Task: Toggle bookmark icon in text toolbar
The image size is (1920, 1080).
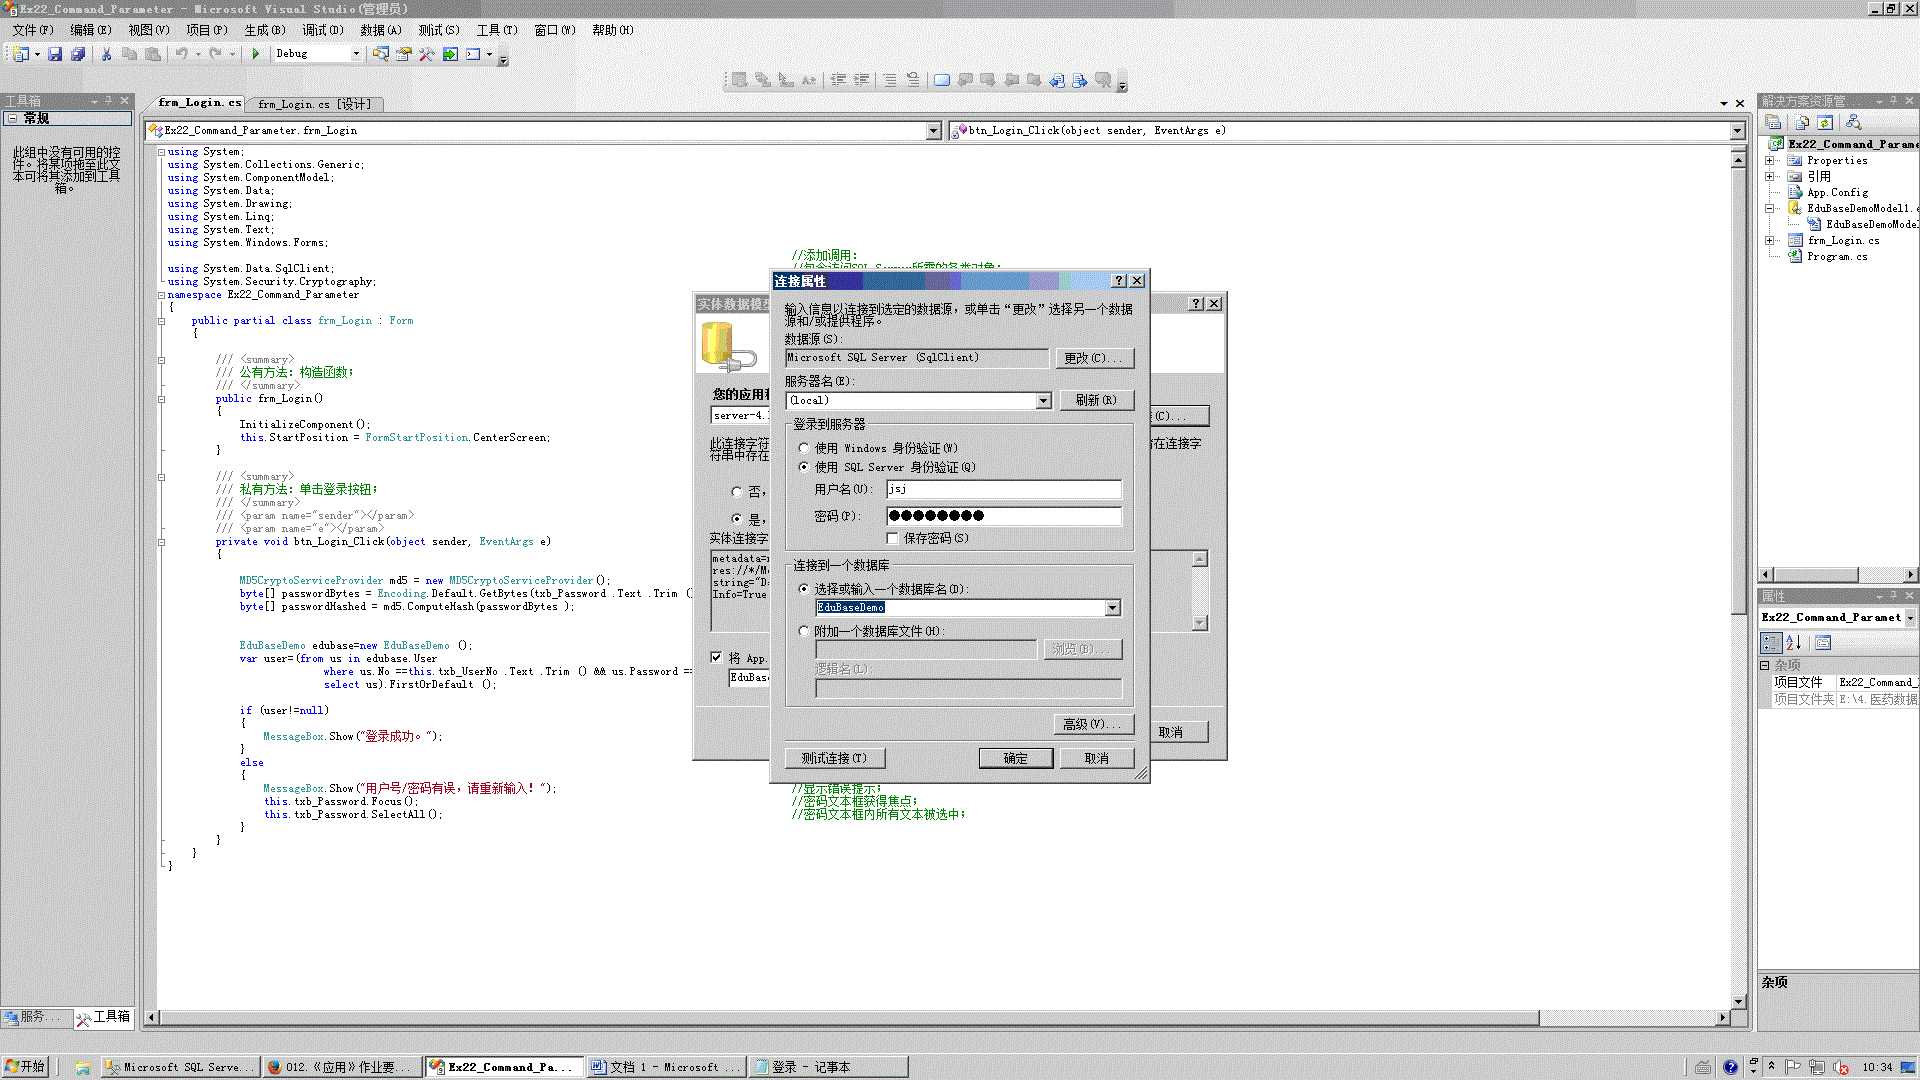Action: 942,80
